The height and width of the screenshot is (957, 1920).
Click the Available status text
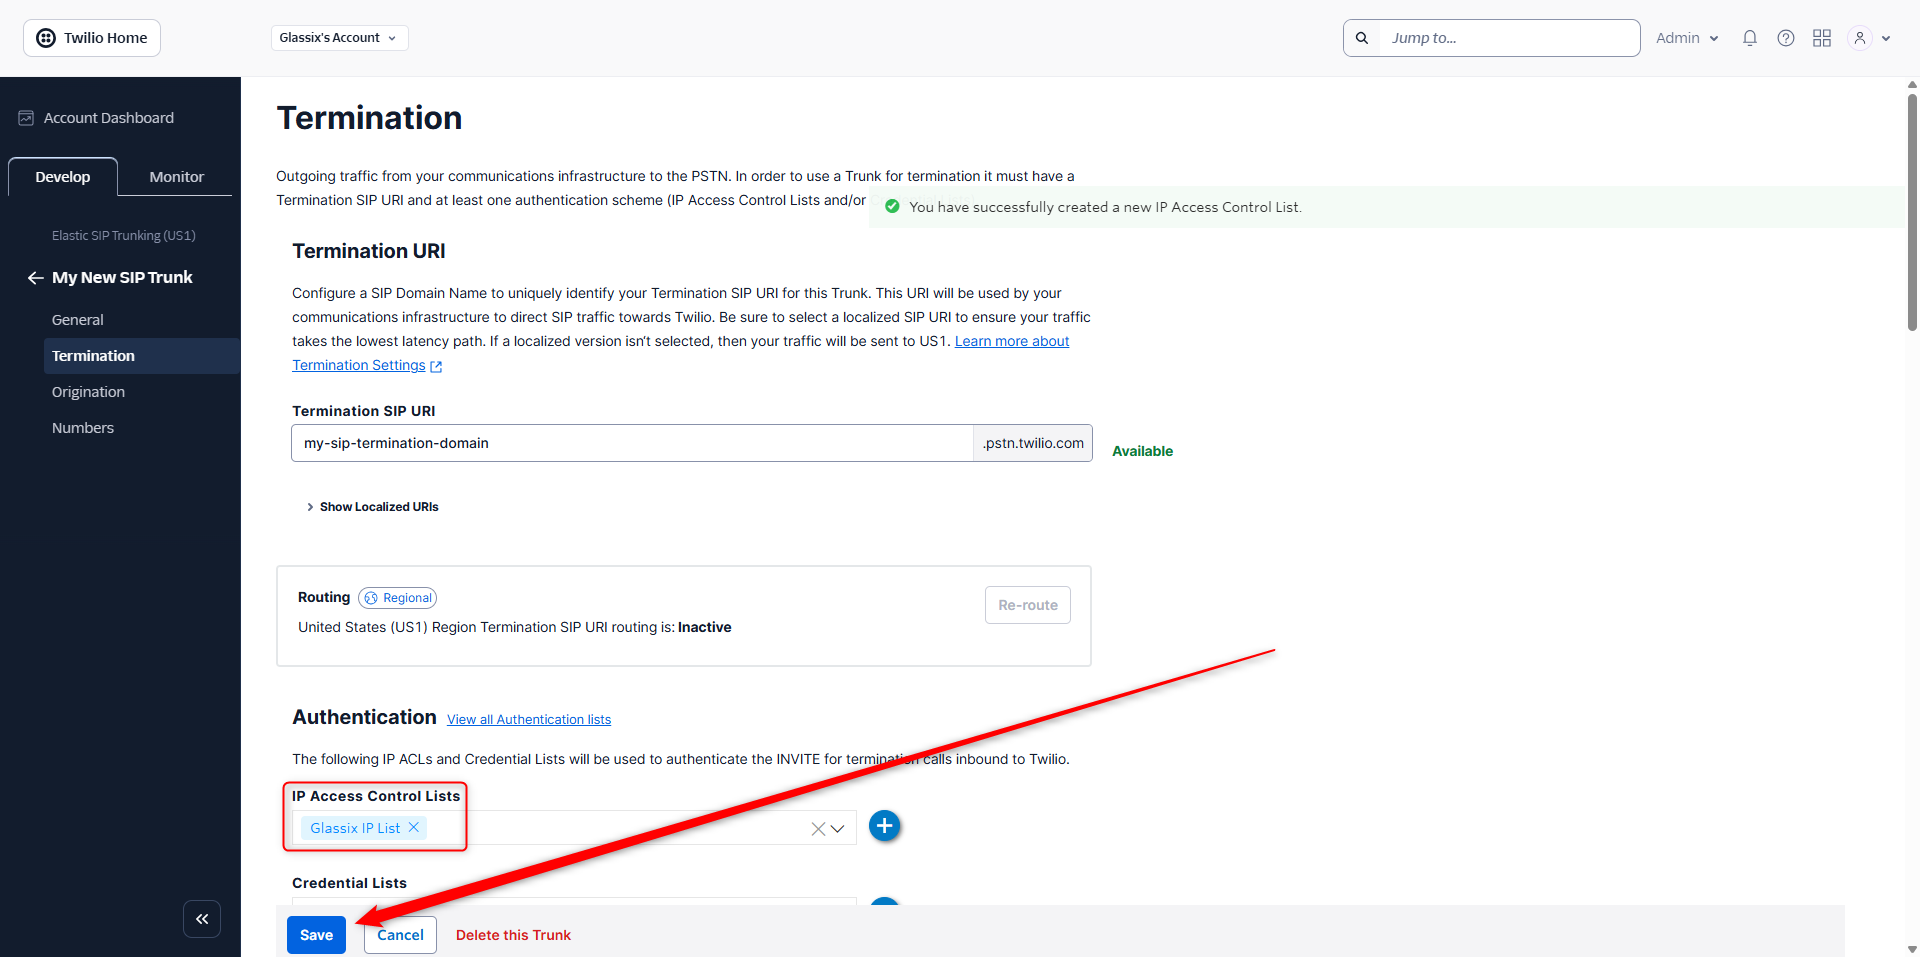pos(1142,451)
